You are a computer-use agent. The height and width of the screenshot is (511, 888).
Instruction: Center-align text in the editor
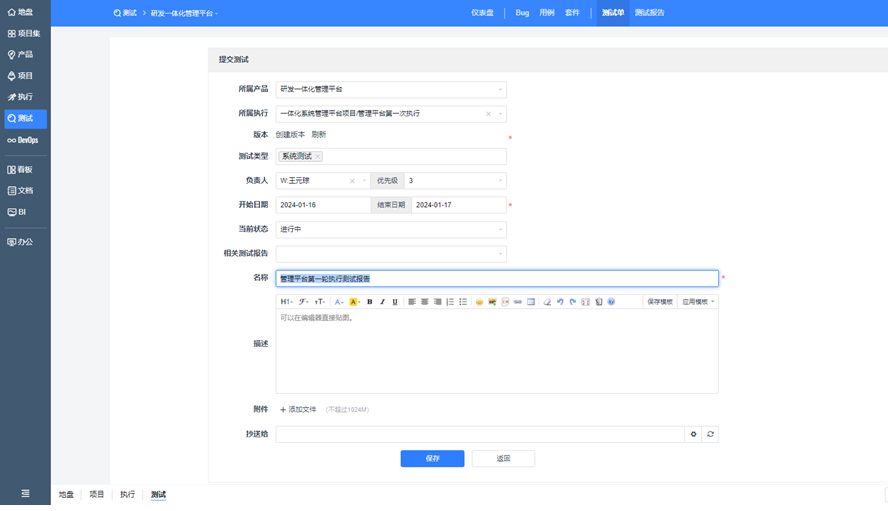(424, 302)
